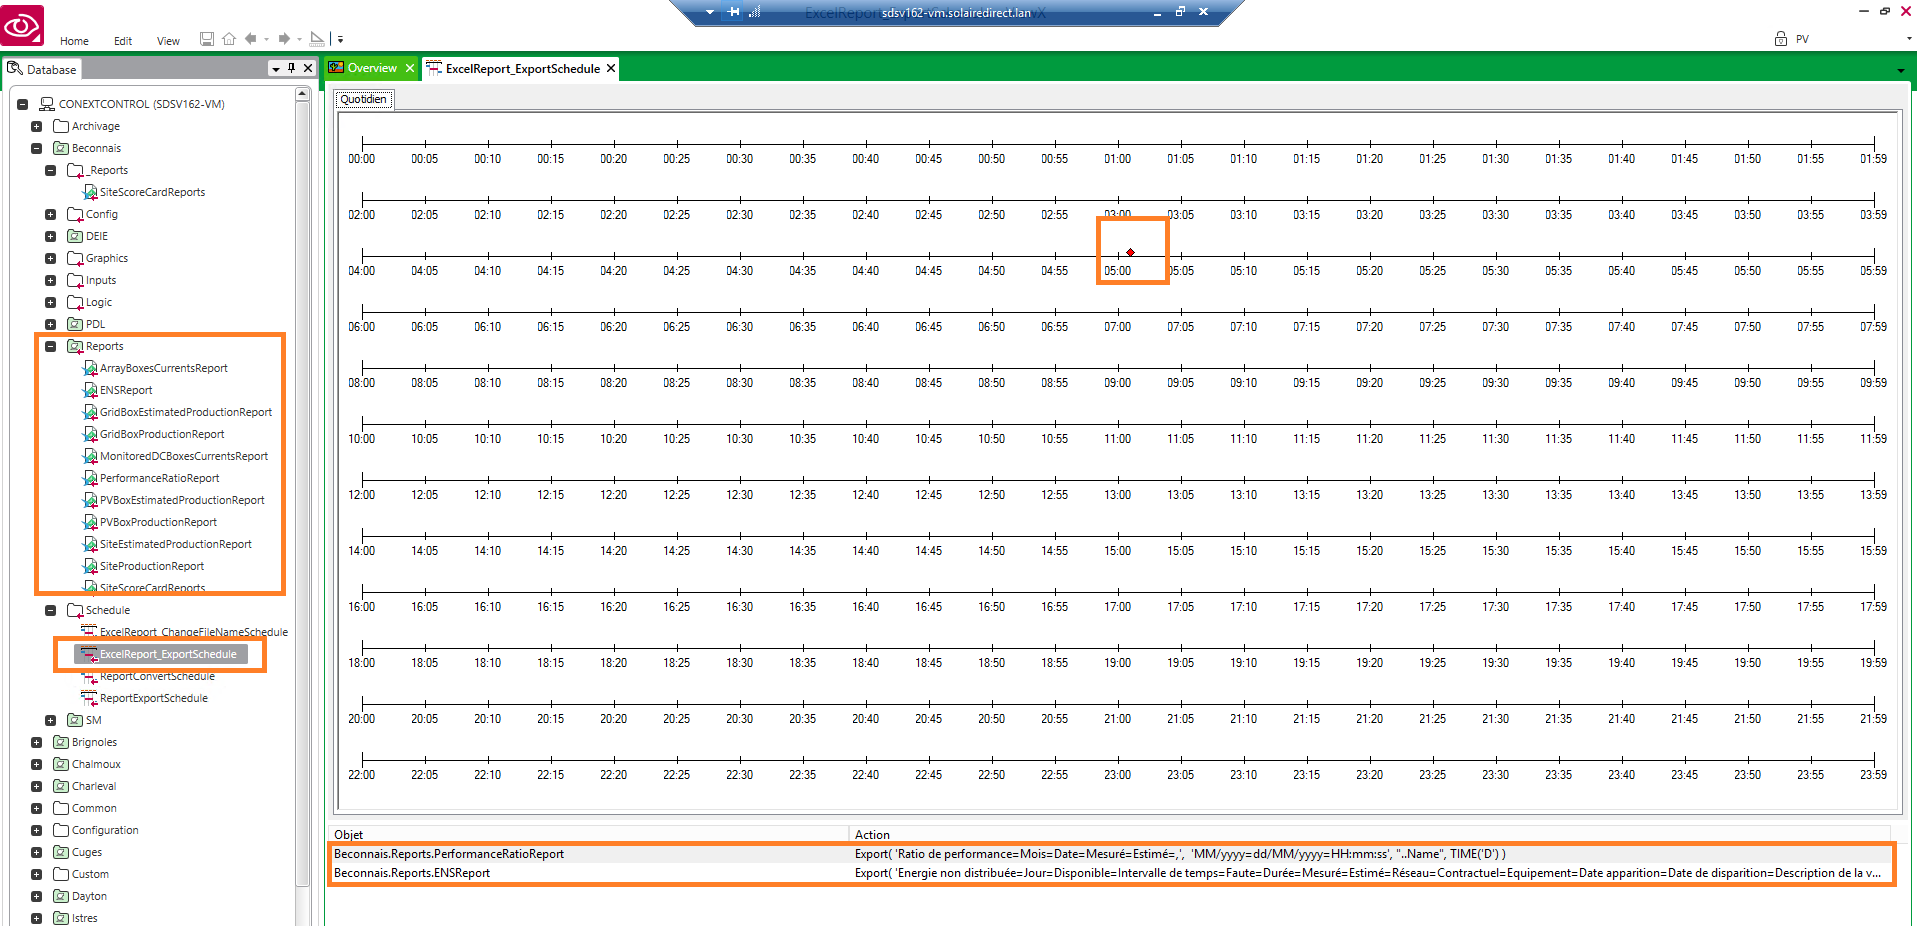Collapse the Reports folder under Beconnais
This screenshot has width=1917, height=926.
pyautogui.click(x=50, y=346)
